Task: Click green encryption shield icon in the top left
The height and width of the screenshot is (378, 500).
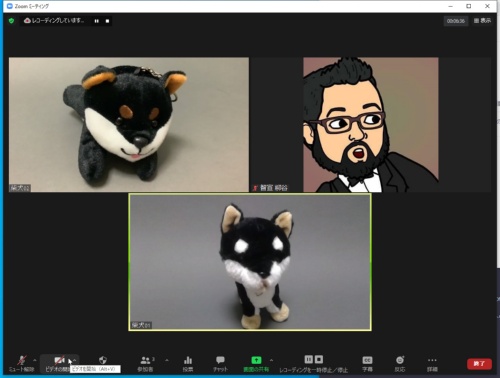Action: 11,21
